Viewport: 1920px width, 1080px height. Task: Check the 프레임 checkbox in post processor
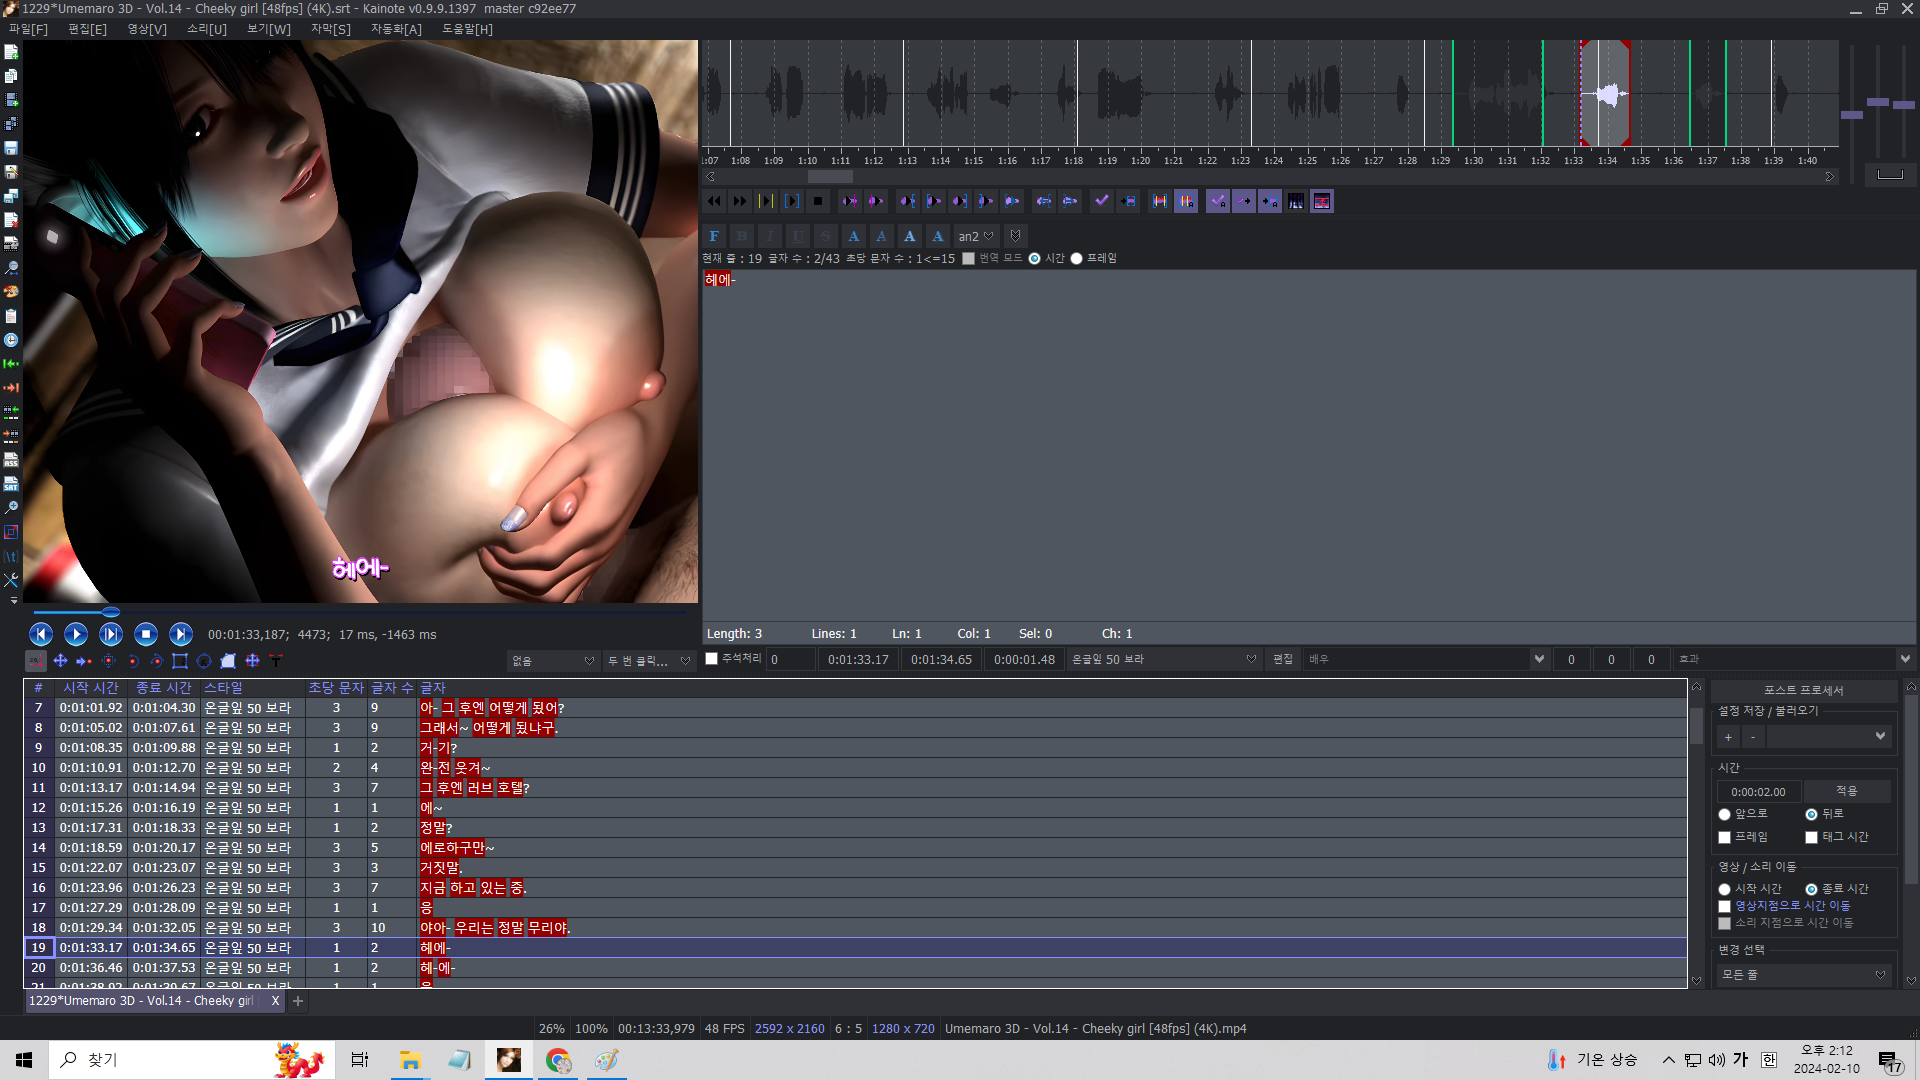tap(1724, 838)
